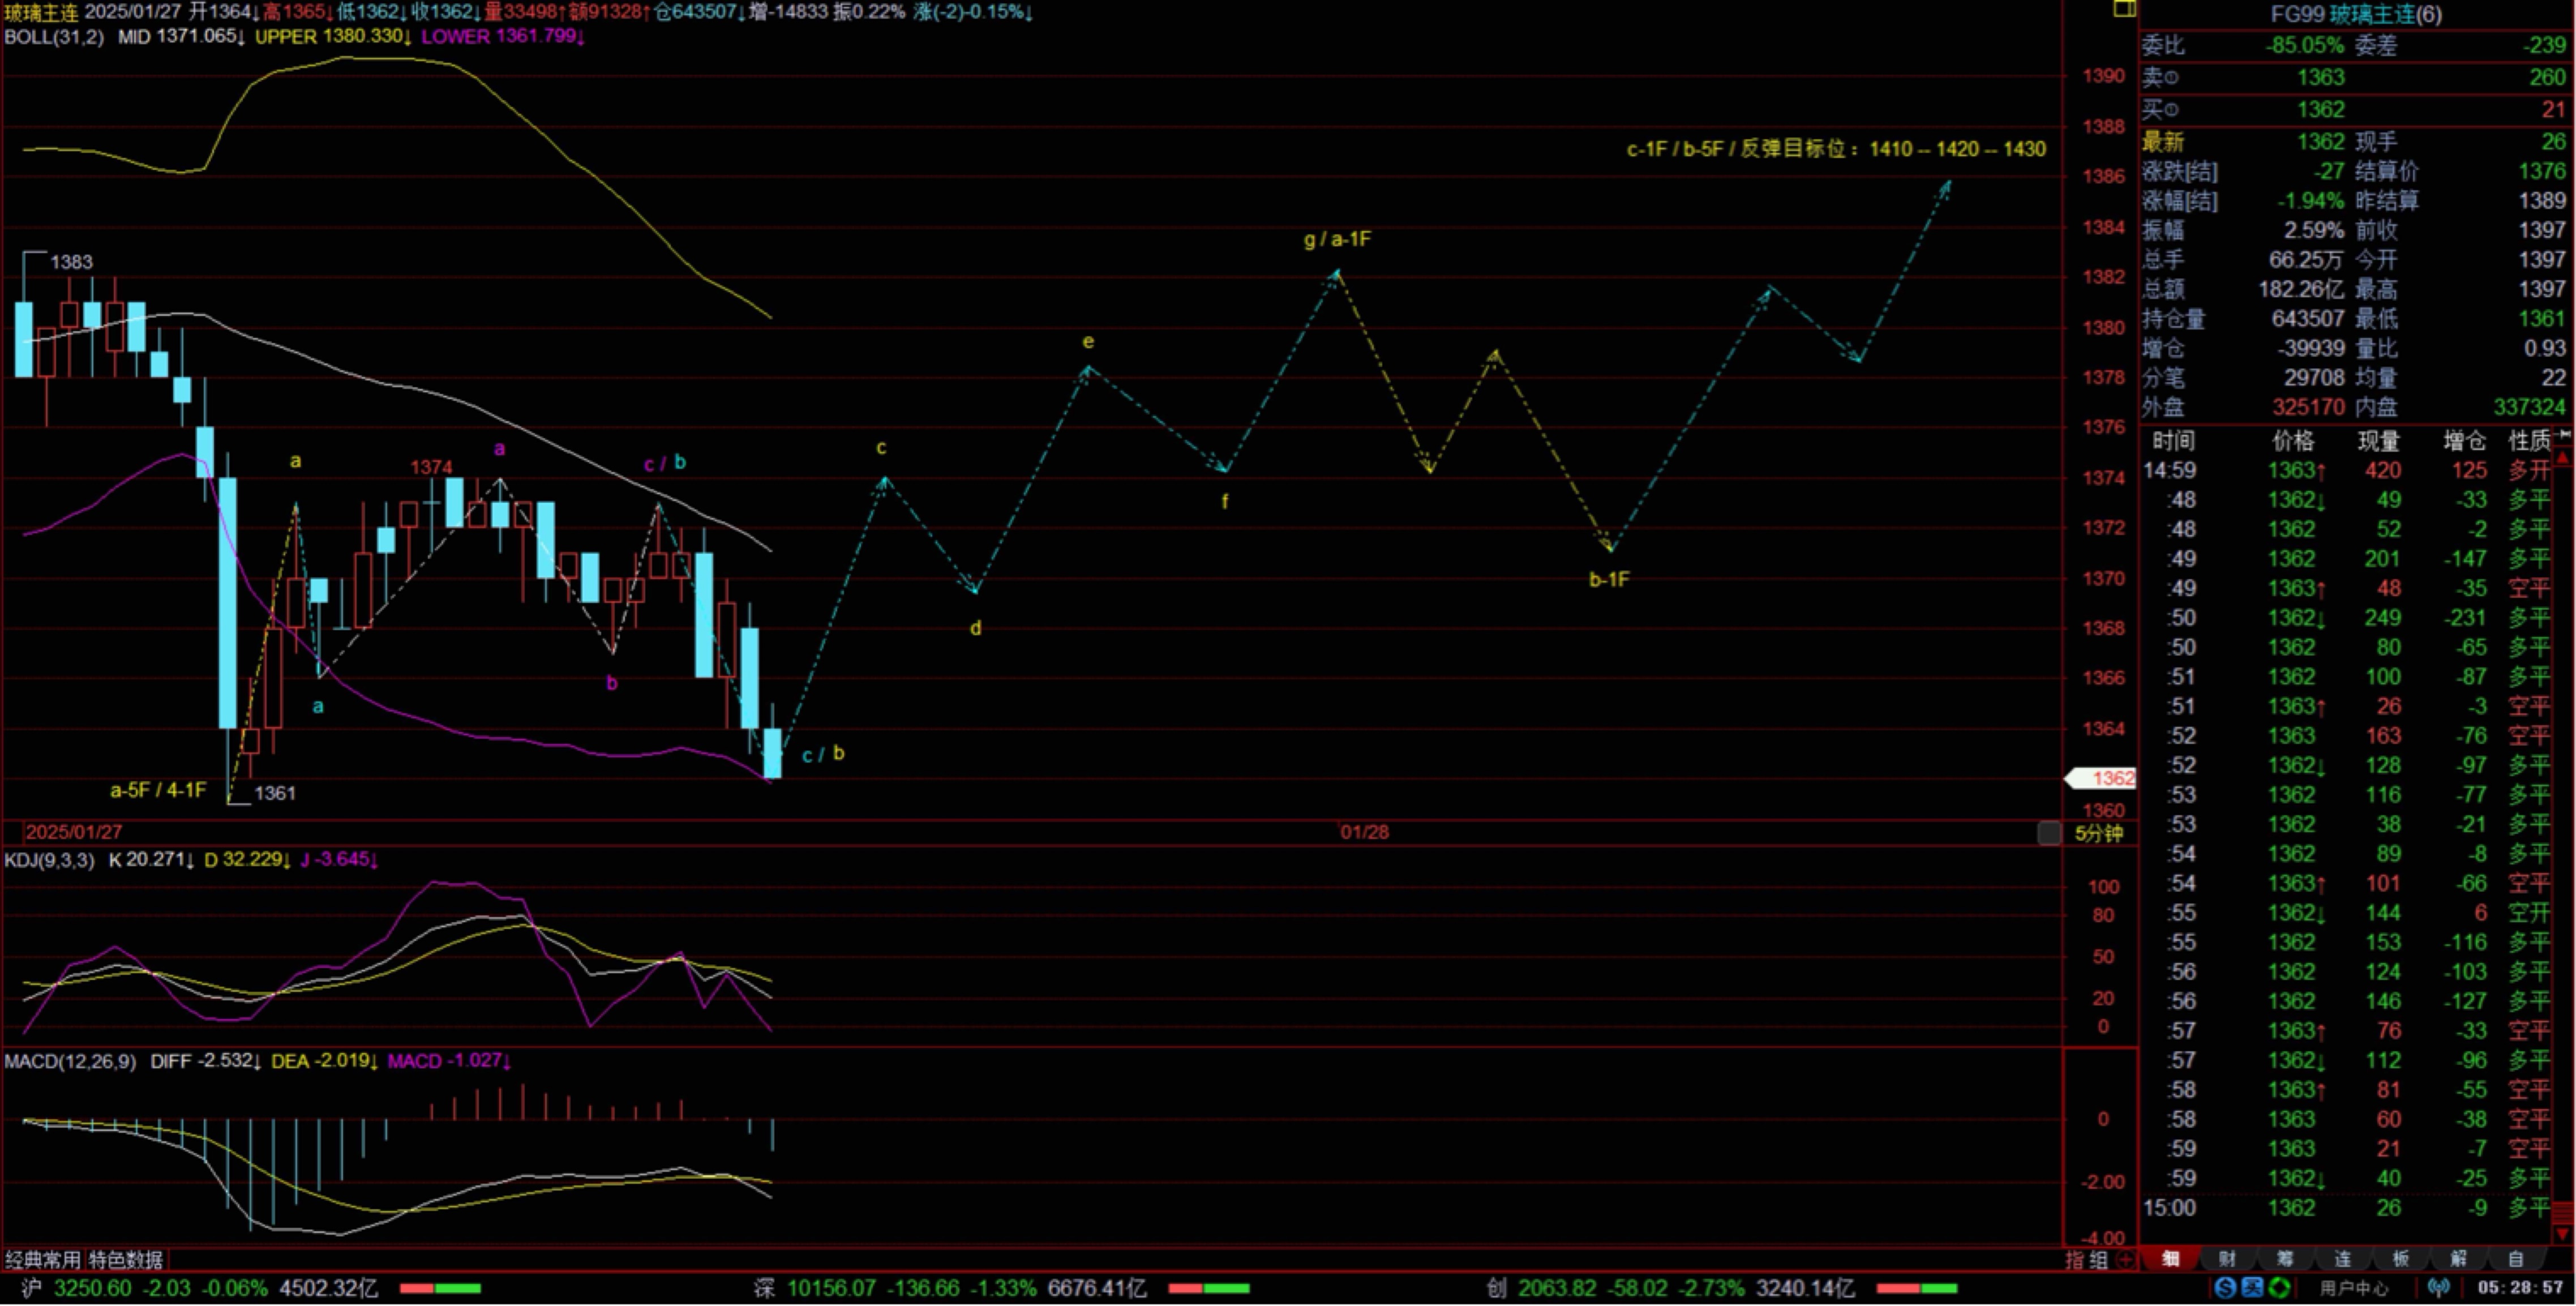Click the gray square button beside 5分钟

[x=2049, y=833]
